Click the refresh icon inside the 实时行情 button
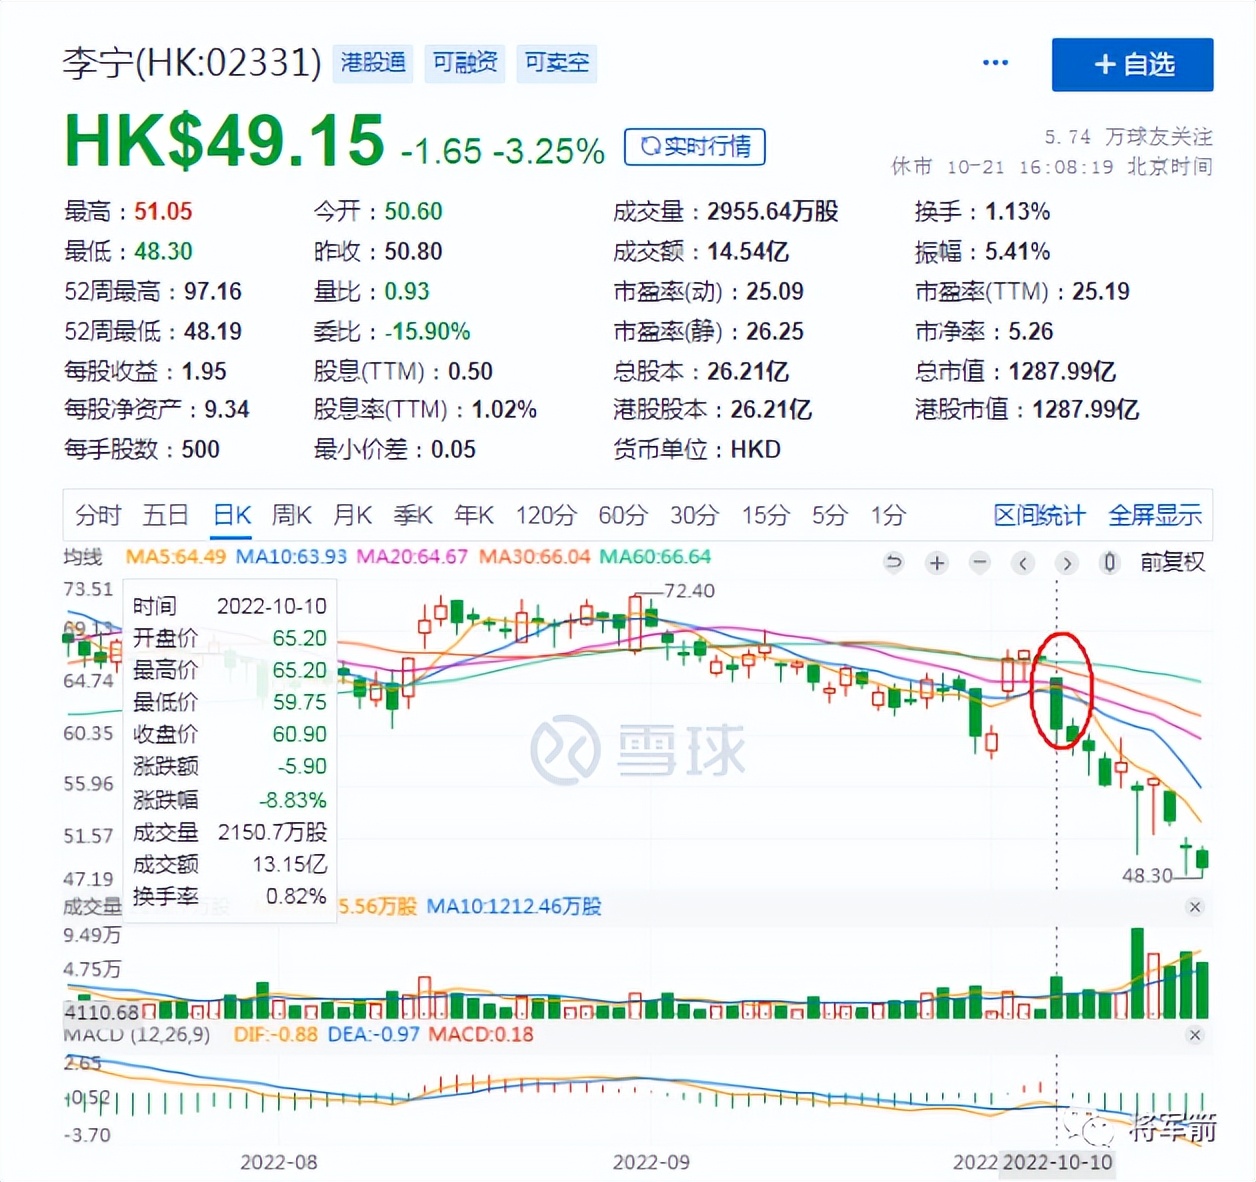 click(653, 147)
